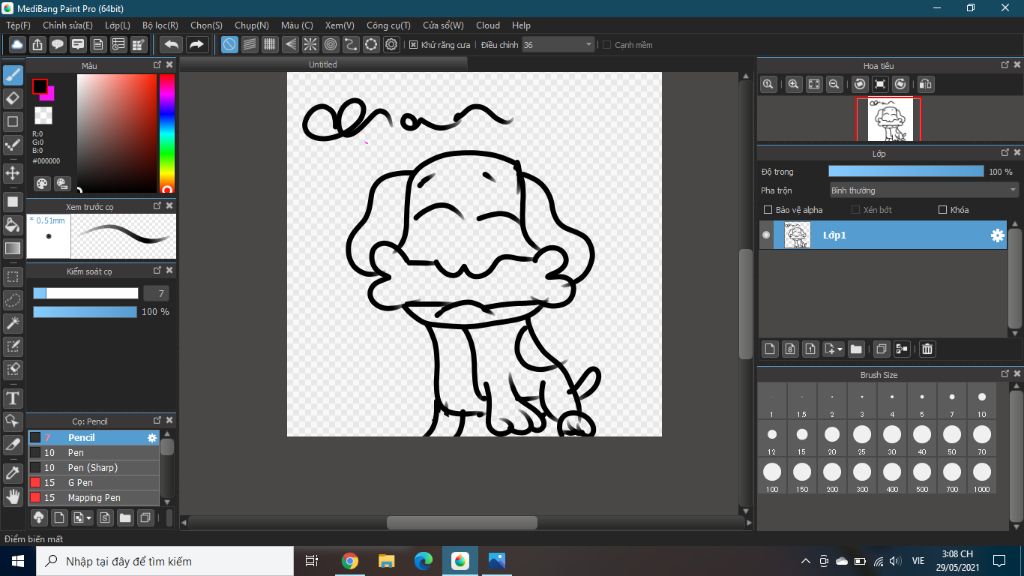Screen dimensions: 1024x576
Task: Select the Mapping Pen brush
Action: [94, 498]
